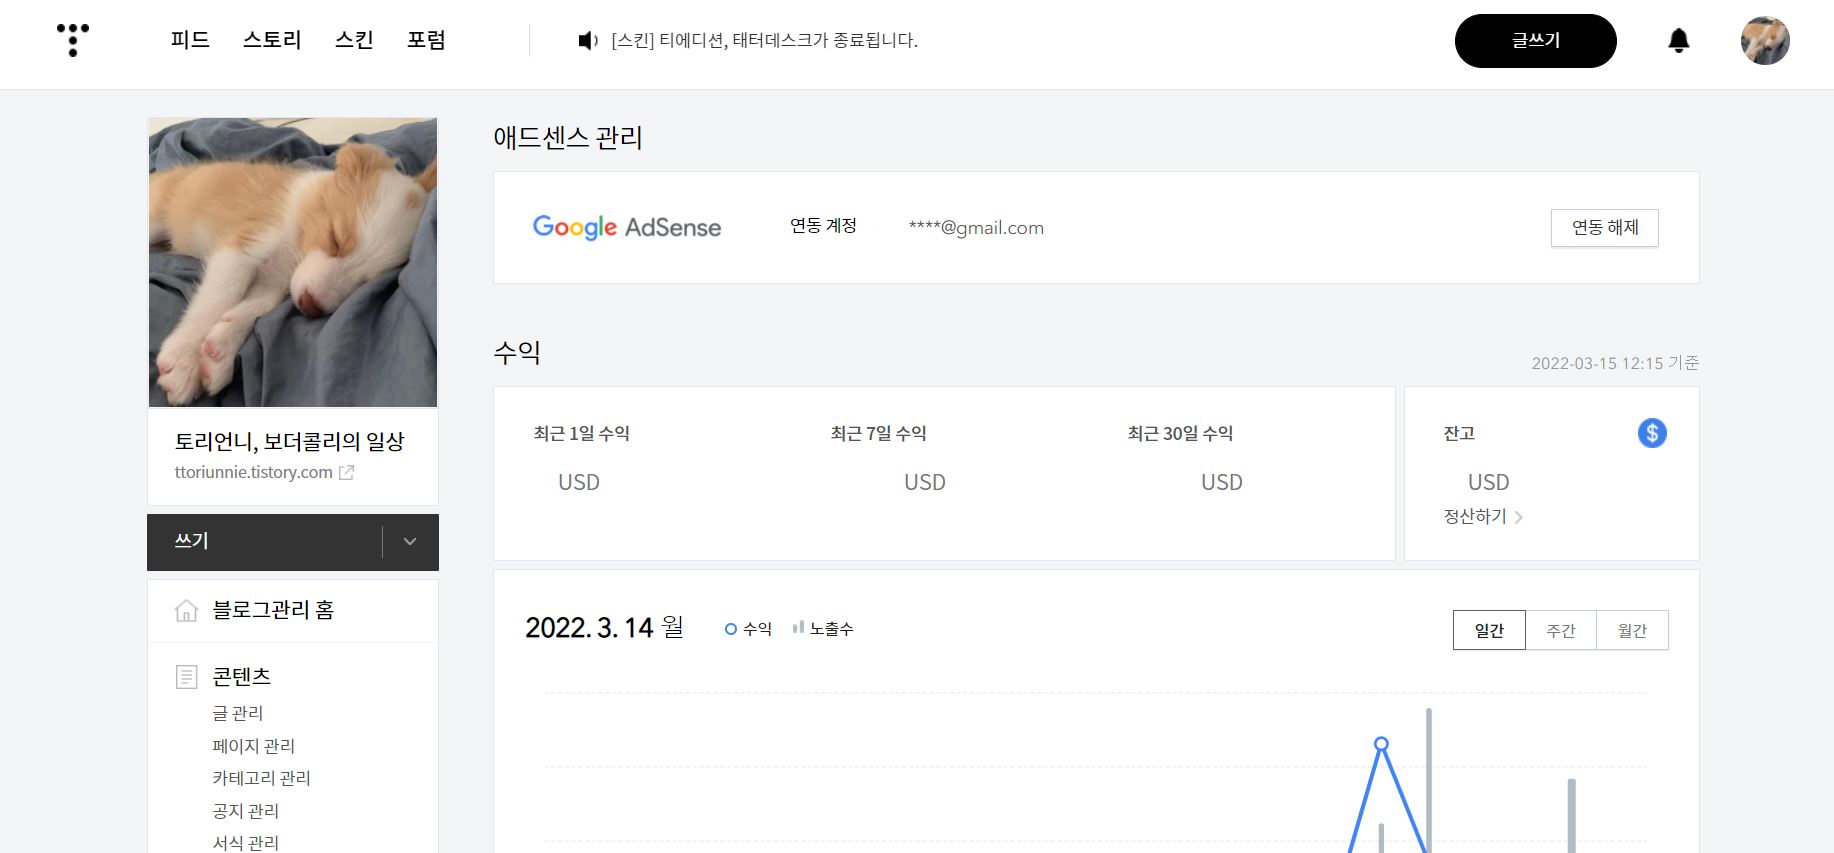Open 서식 관리
1834x853 pixels.
point(246,843)
